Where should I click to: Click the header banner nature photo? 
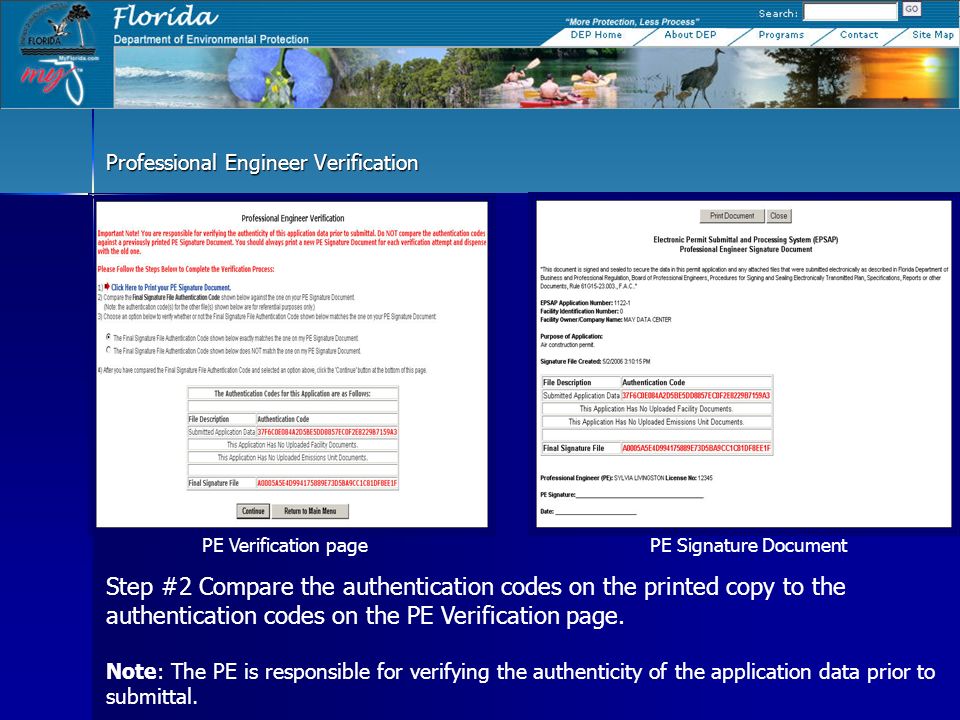[536, 78]
